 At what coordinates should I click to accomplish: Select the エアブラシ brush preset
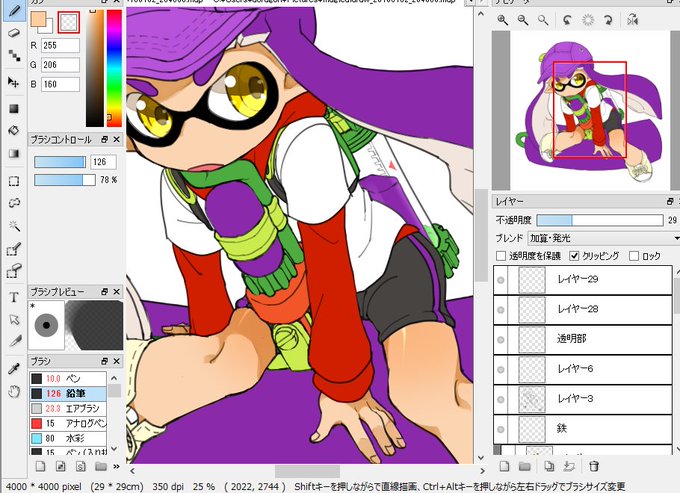pyautogui.click(x=68, y=408)
